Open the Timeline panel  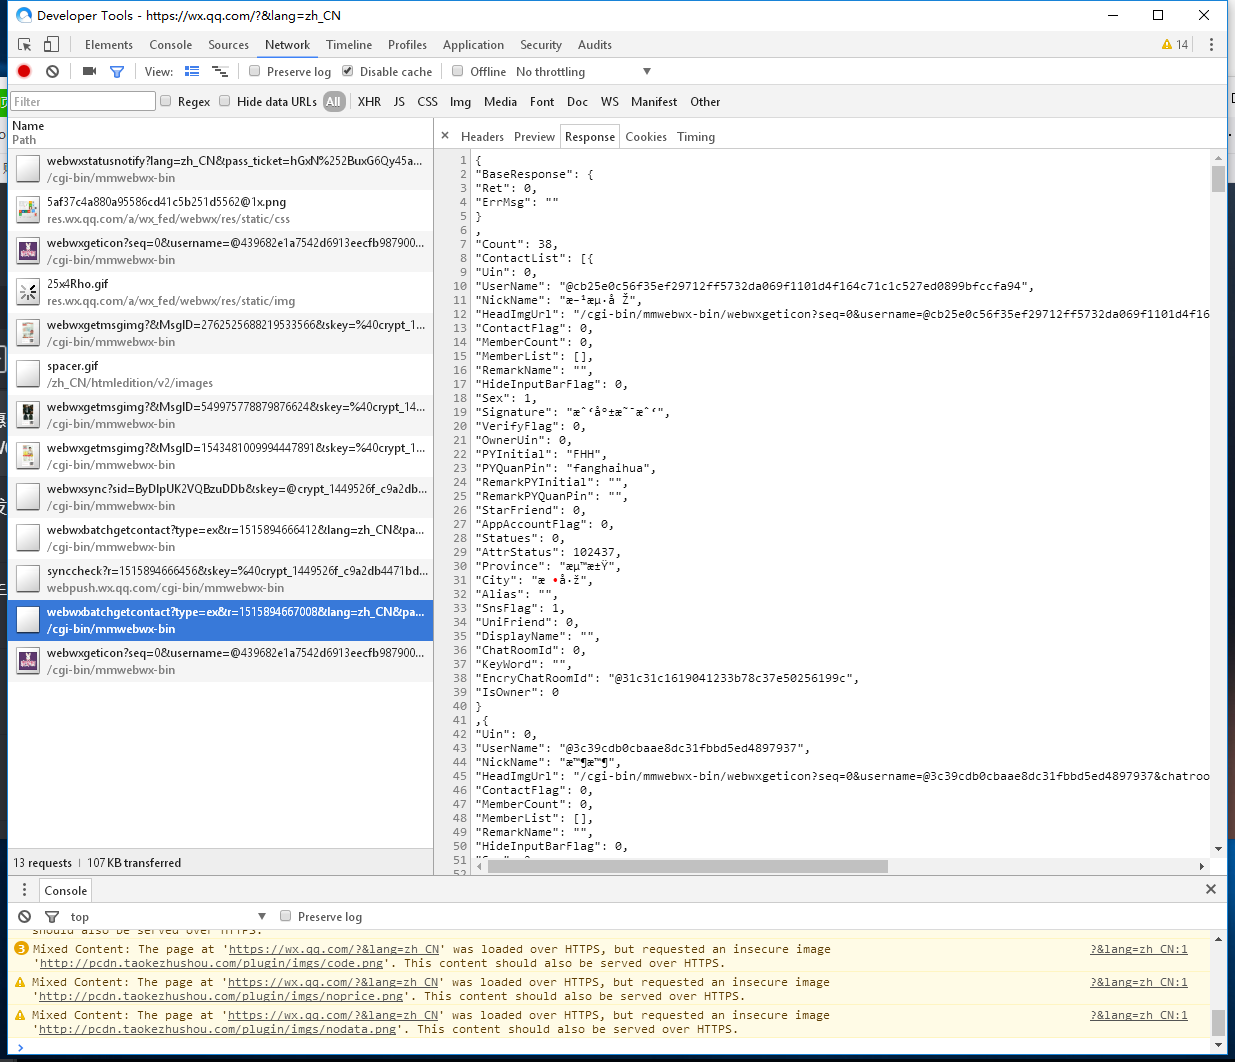[x=349, y=45]
